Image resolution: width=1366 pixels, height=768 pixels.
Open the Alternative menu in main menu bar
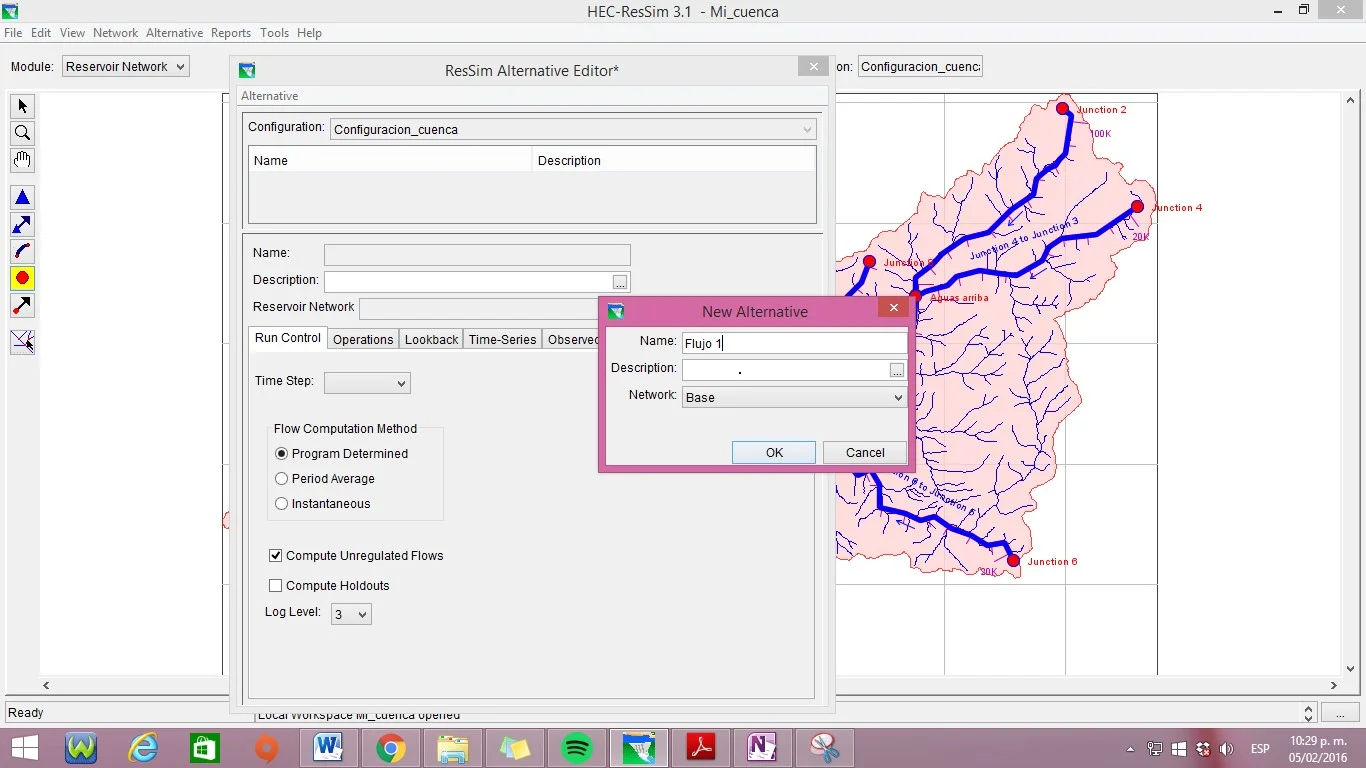pos(174,33)
